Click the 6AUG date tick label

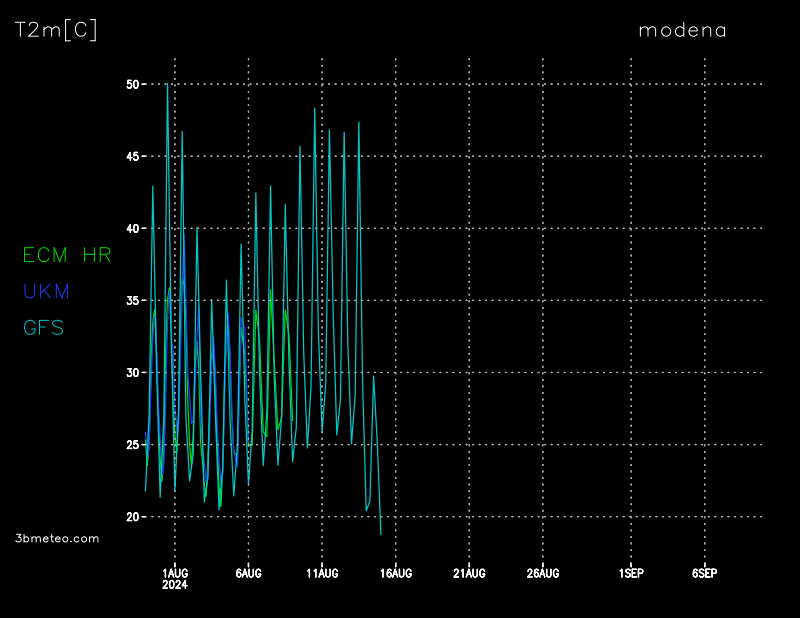coord(248,573)
